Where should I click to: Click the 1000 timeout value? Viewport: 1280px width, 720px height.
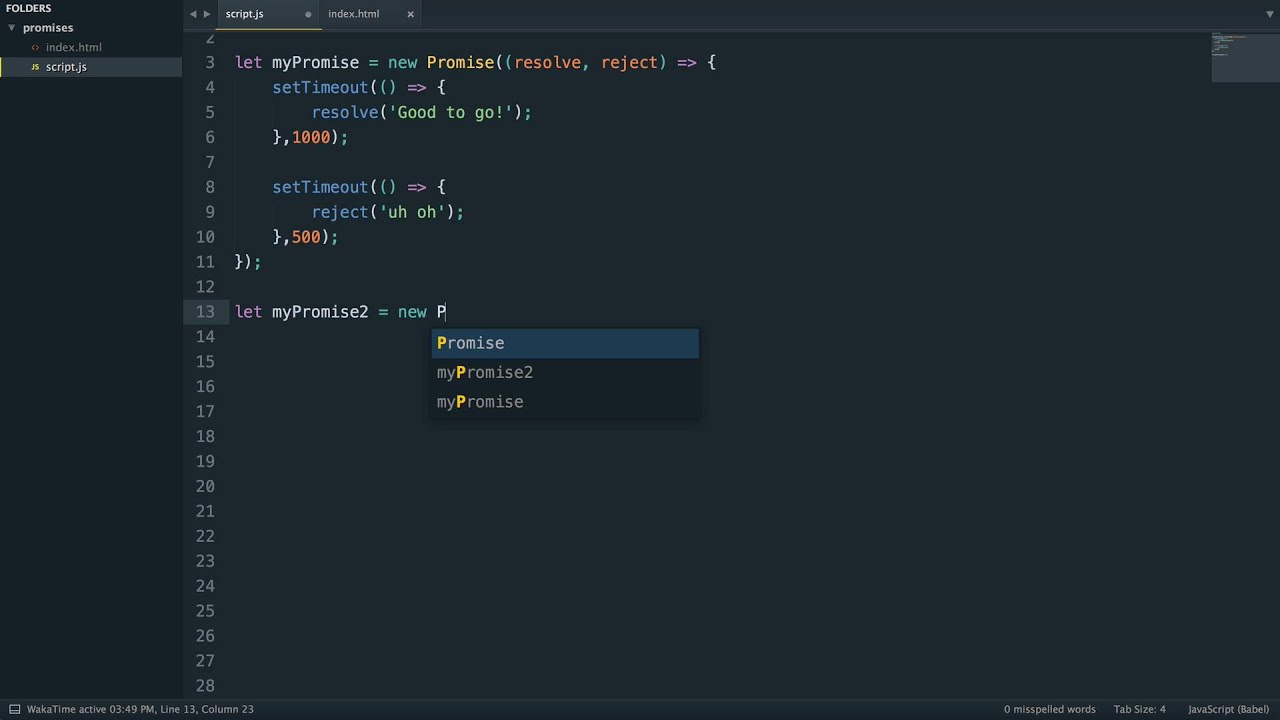coord(310,137)
